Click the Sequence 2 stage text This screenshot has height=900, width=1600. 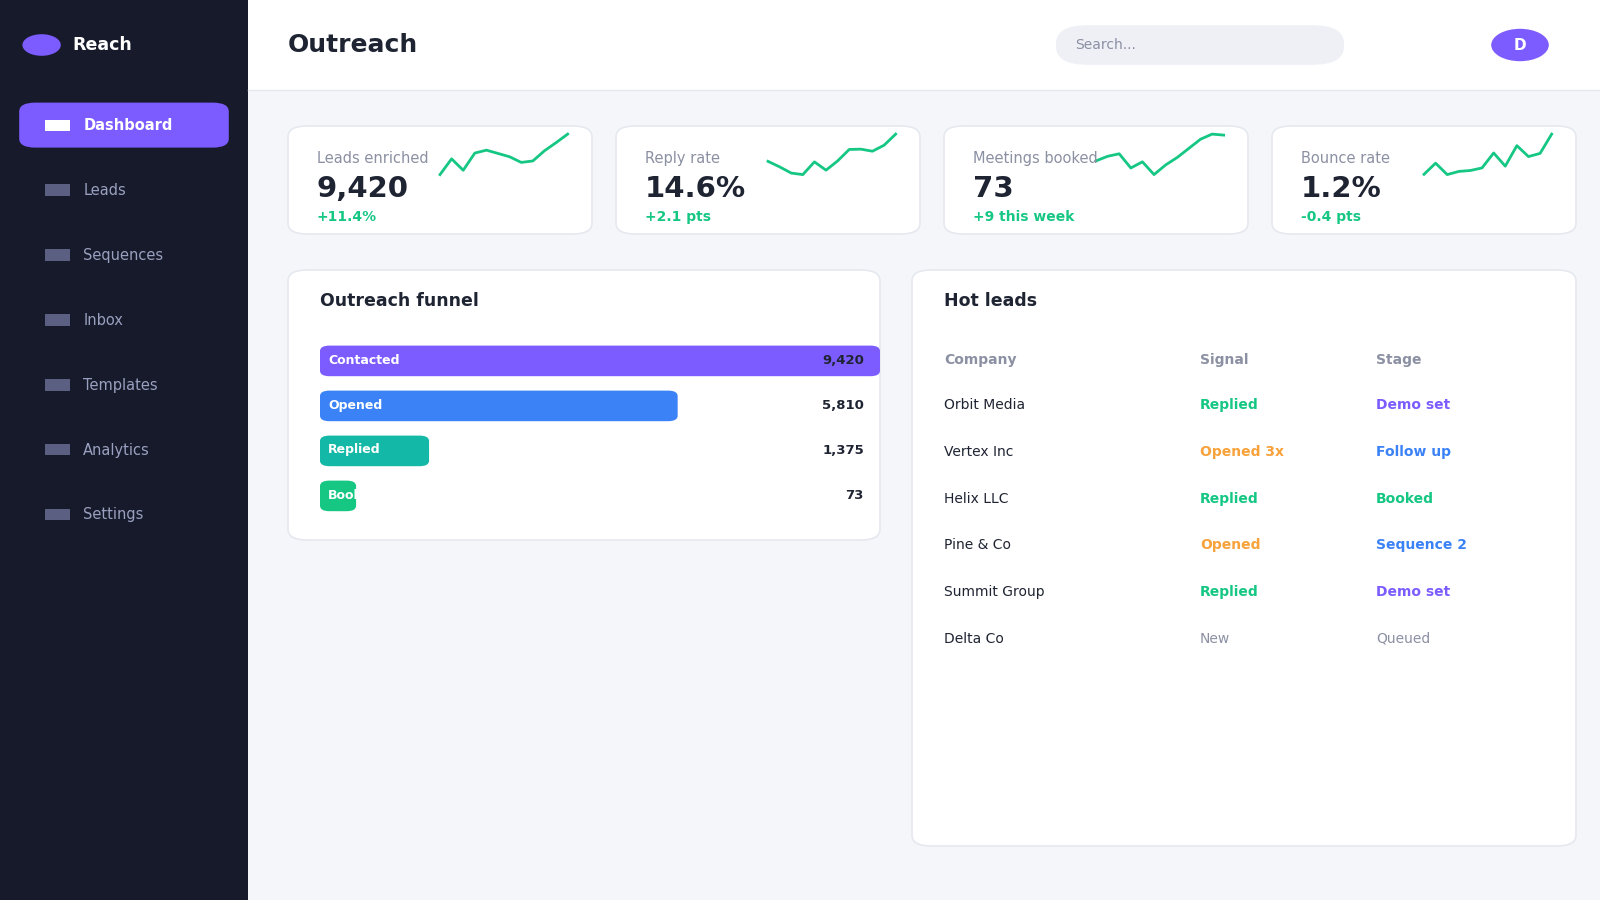point(1421,544)
